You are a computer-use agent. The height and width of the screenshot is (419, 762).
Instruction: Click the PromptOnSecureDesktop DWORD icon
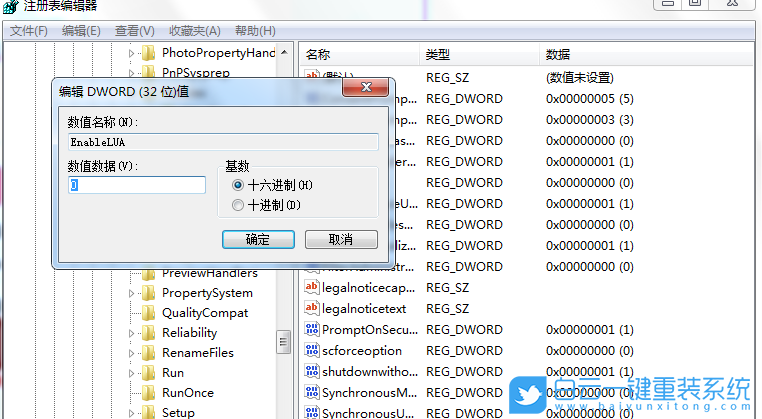click(312, 329)
